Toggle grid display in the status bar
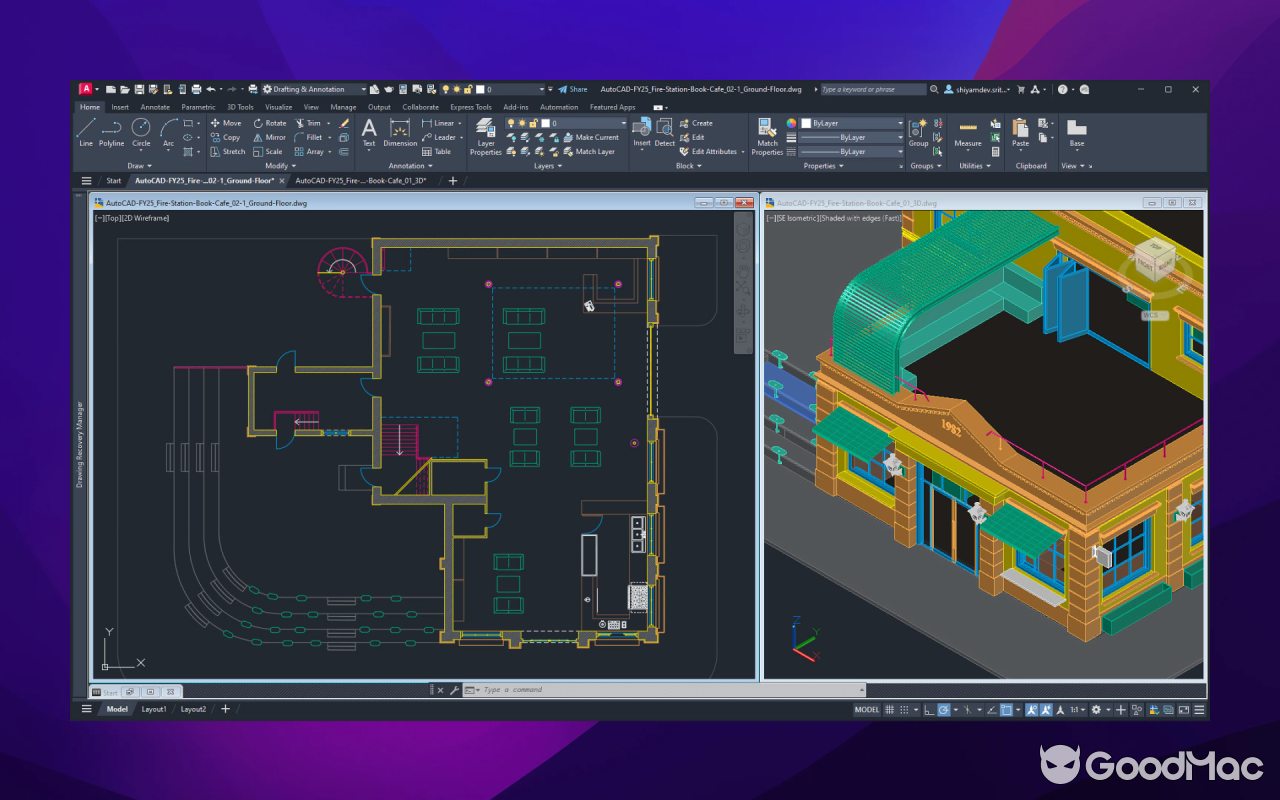Viewport: 1280px width, 800px height. (890, 710)
